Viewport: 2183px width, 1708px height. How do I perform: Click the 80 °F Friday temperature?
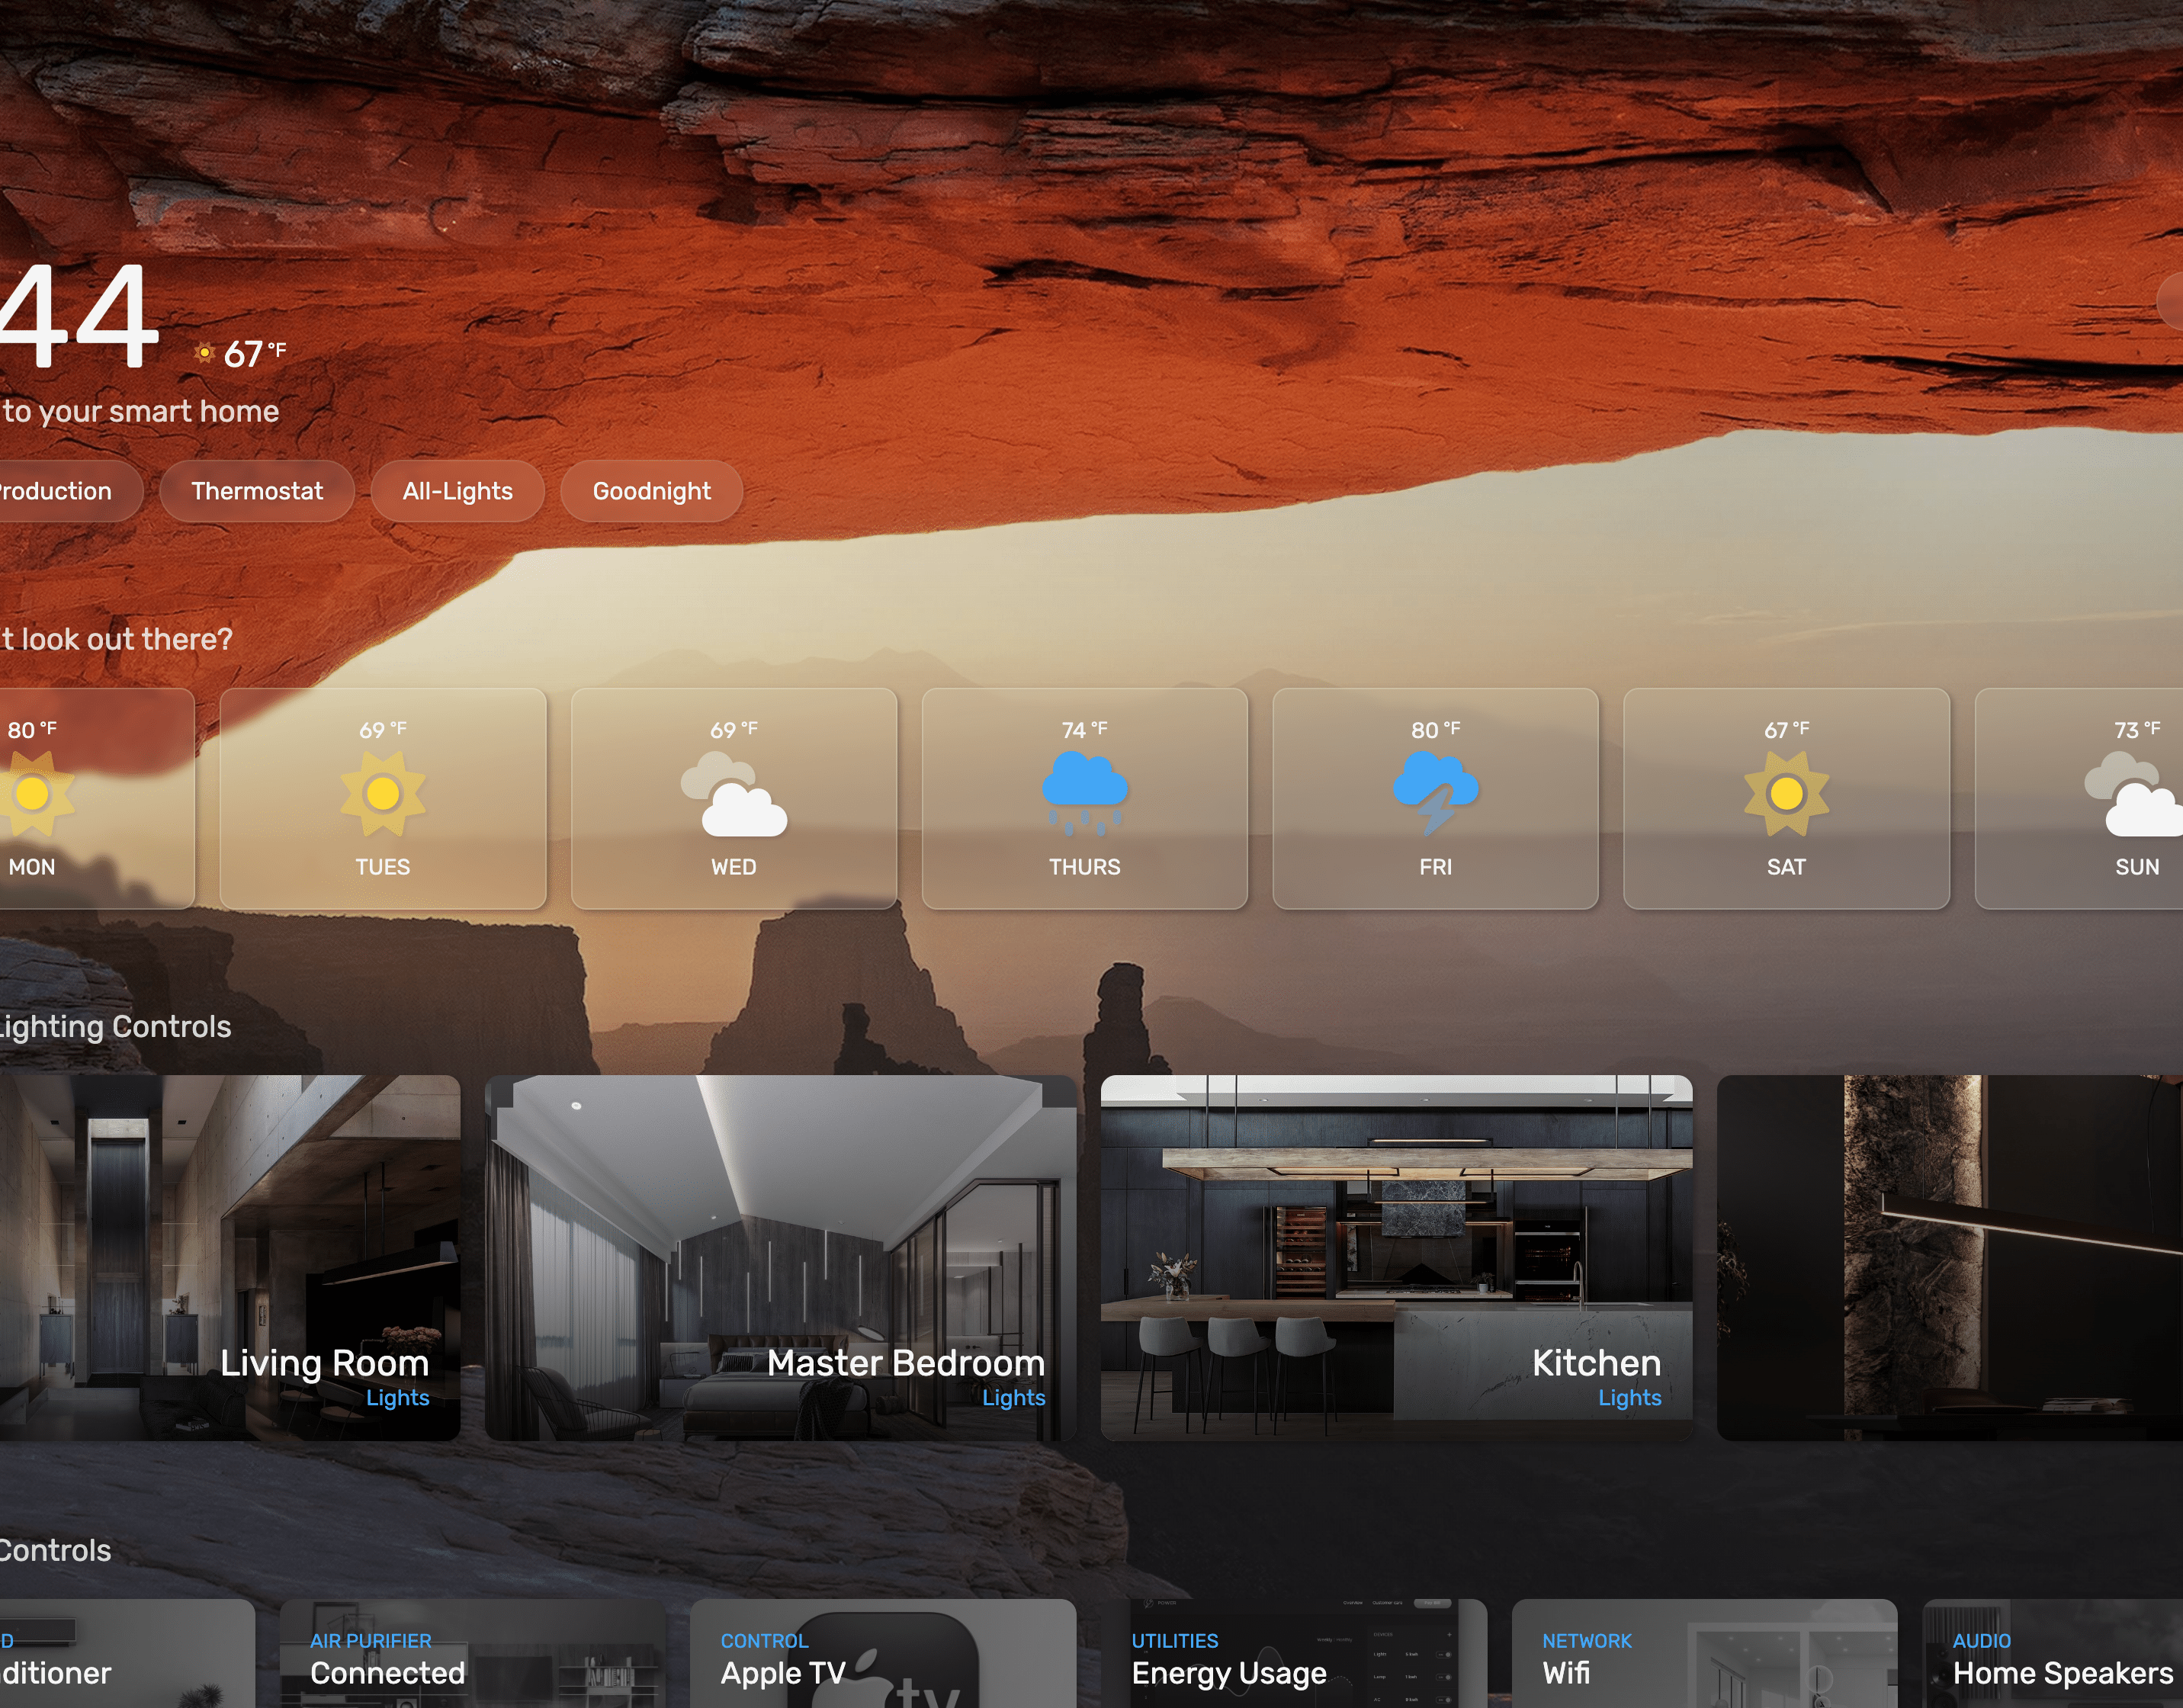click(x=1436, y=730)
